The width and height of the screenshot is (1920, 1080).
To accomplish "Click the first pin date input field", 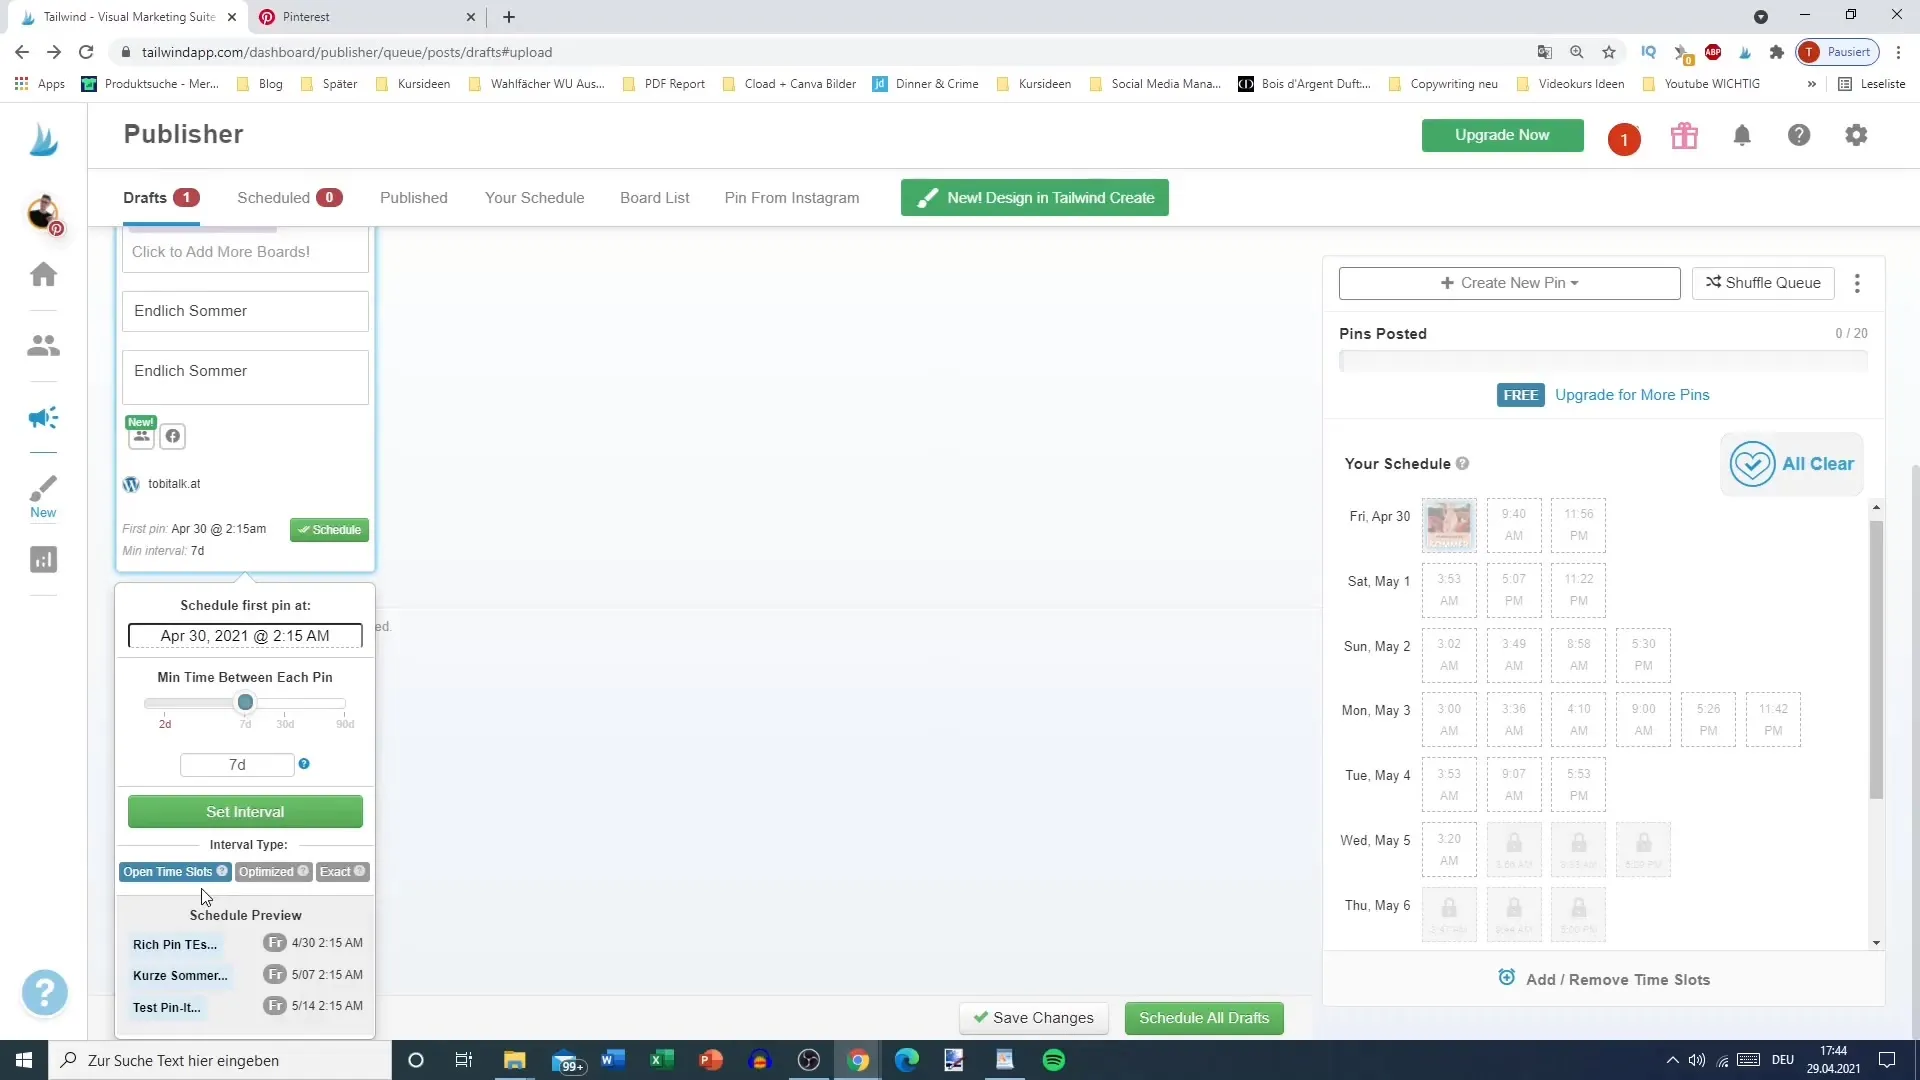I will pyautogui.click(x=245, y=636).
